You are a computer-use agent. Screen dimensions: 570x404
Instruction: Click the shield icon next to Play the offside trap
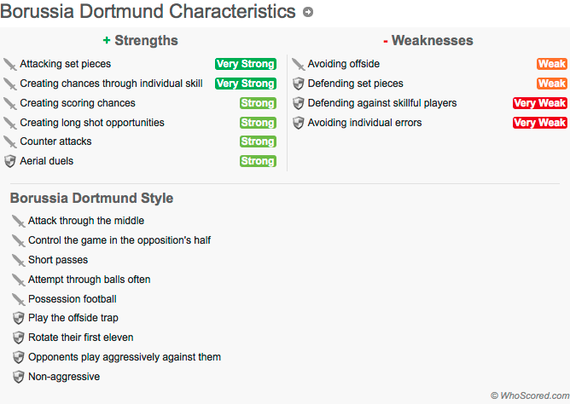pyautogui.click(x=19, y=318)
